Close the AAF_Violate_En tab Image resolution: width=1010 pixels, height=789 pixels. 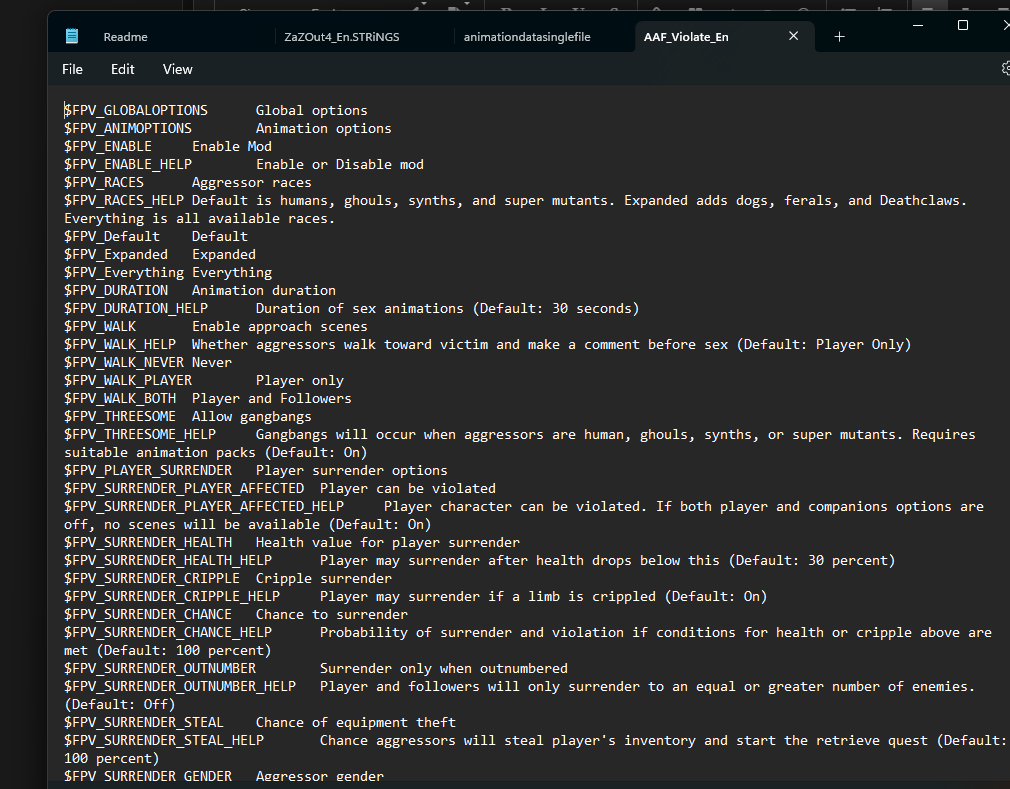[x=794, y=36]
